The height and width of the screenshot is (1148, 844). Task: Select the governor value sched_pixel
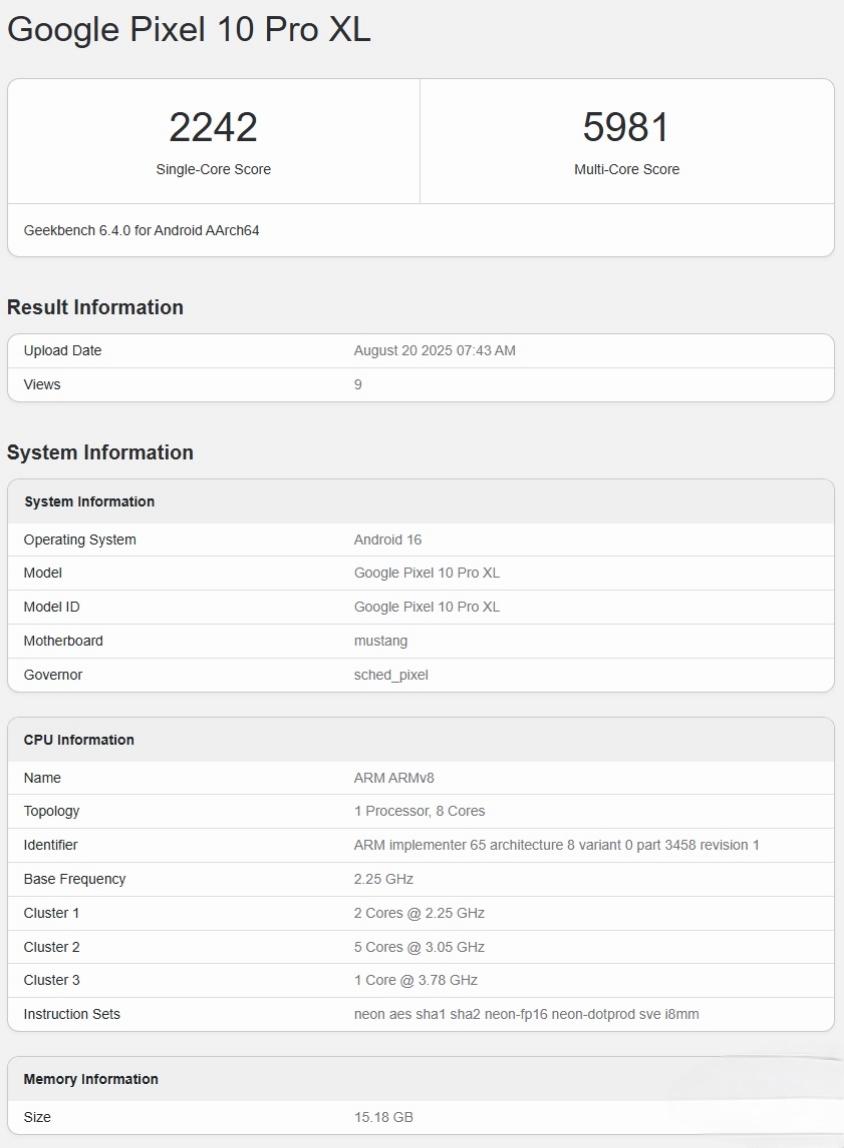pos(391,675)
